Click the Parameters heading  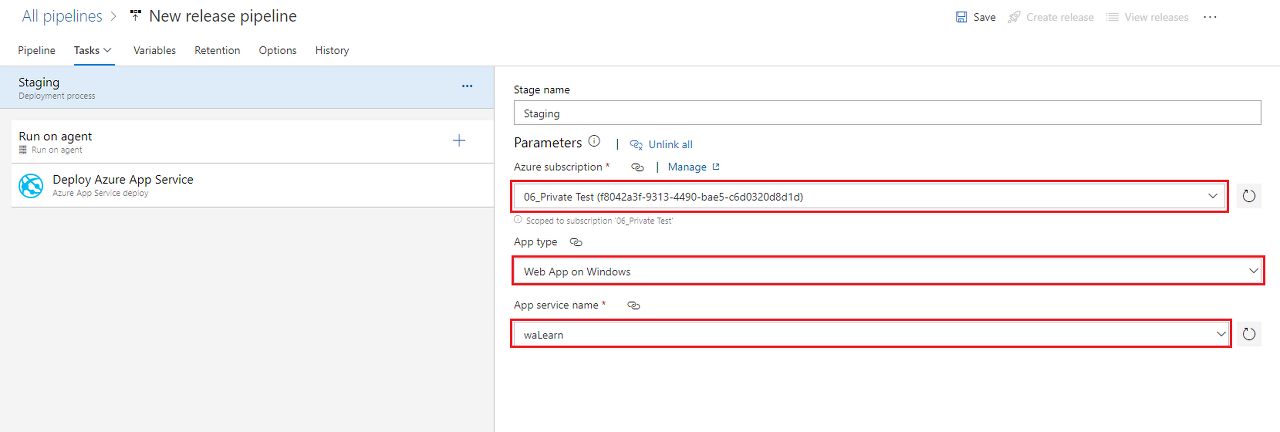548,143
